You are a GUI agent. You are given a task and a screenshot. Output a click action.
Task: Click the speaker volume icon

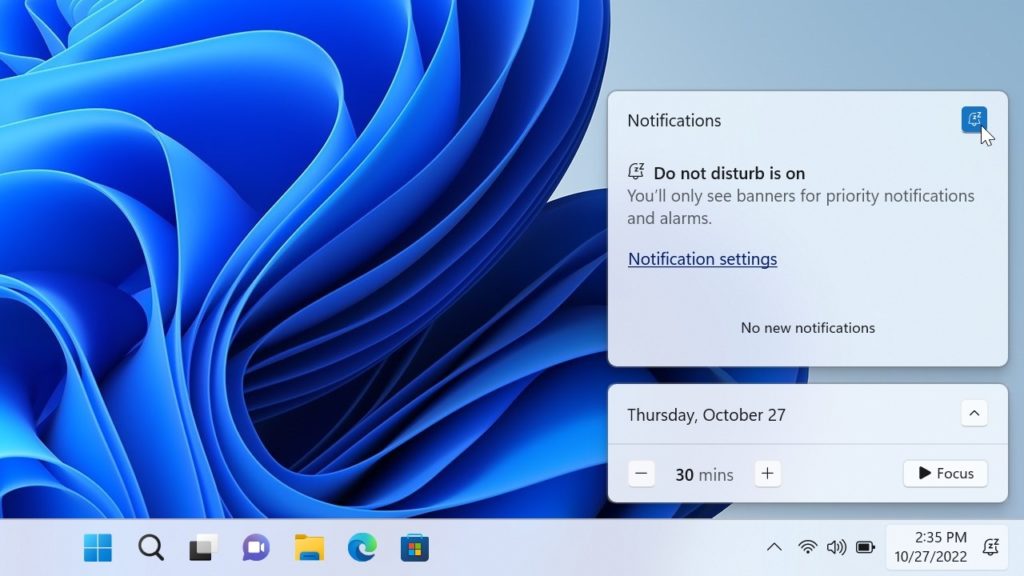click(x=836, y=547)
